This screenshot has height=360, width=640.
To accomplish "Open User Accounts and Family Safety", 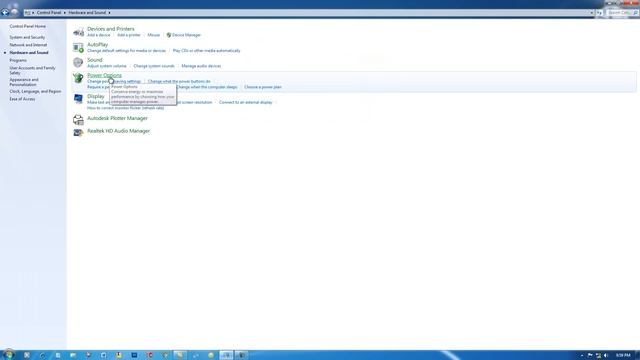I will (32, 70).
